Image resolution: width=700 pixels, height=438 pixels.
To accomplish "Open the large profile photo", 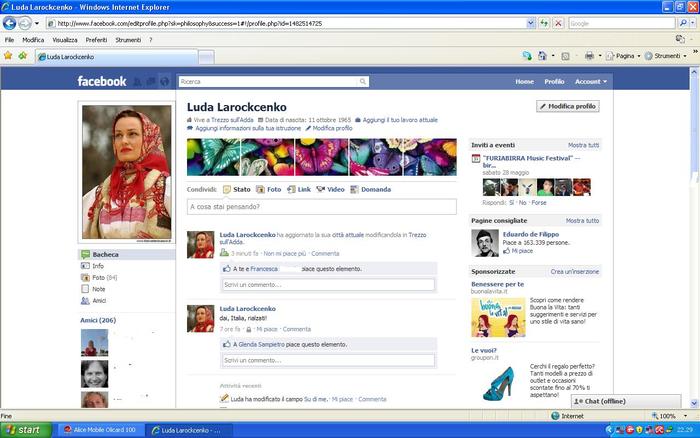I will [x=127, y=172].
